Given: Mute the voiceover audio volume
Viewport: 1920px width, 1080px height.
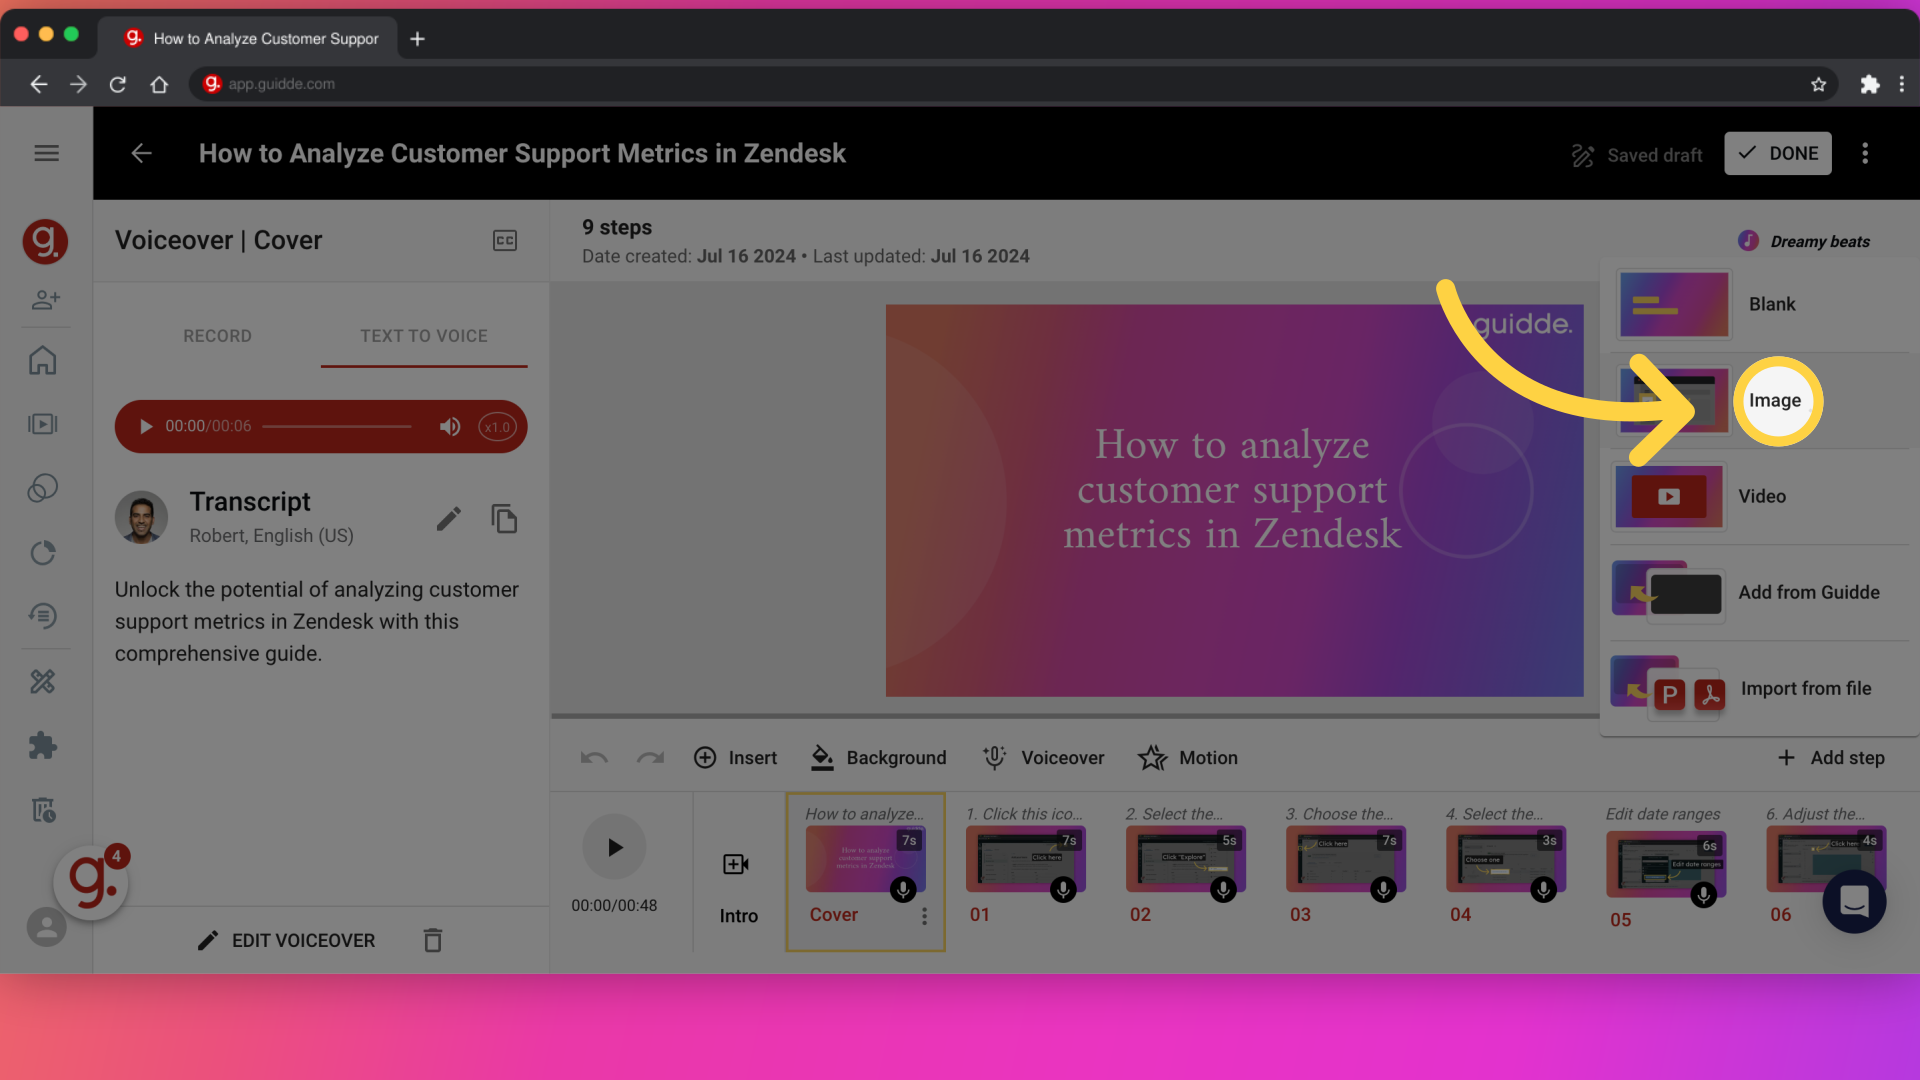Looking at the screenshot, I should pyautogui.click(x=450, y=426).
